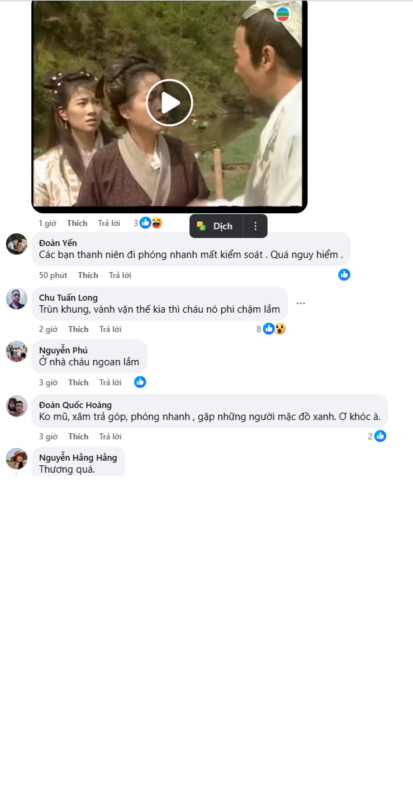
Task: Open Đoàn Quốc Hoàng's avatar
Action: (x=16, y=406)
